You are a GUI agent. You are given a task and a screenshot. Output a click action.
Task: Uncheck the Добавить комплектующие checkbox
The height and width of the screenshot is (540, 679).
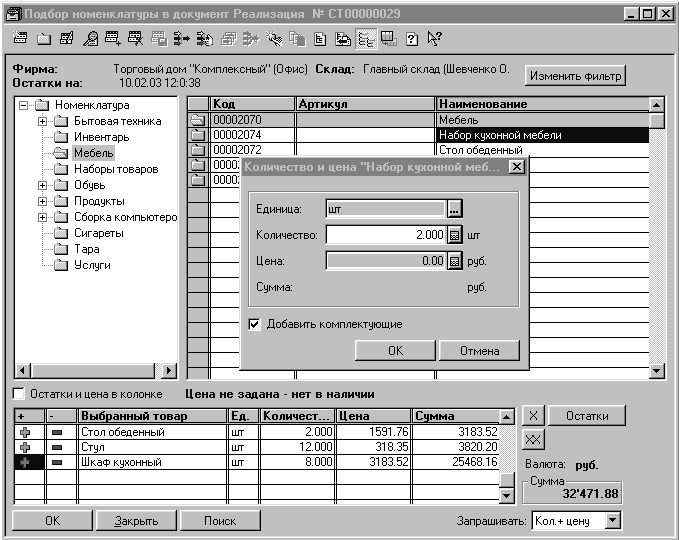point(255,324)
